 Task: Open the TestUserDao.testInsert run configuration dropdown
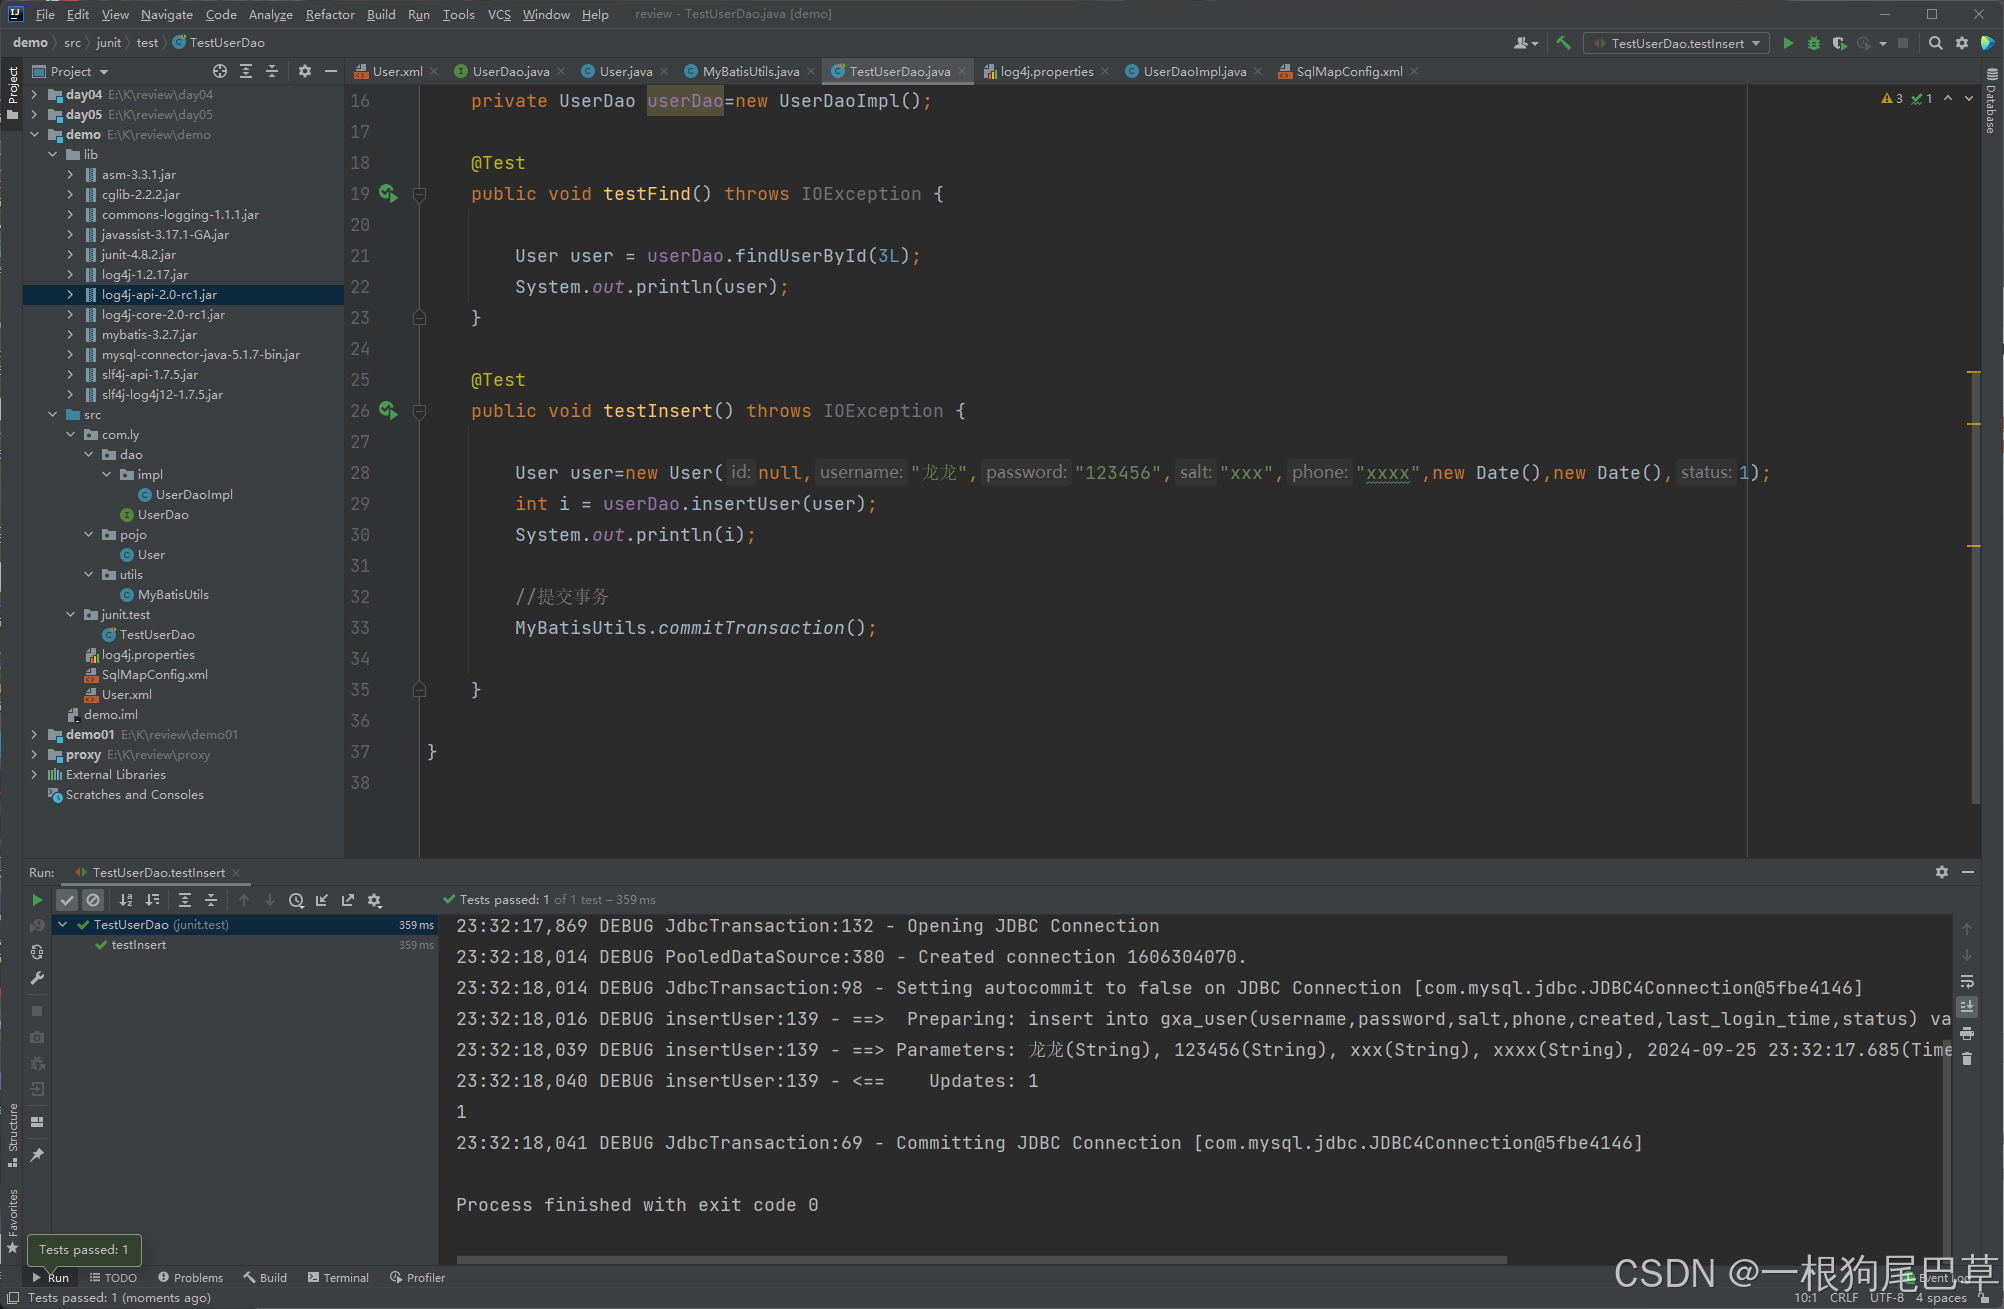click(1677, 43)
